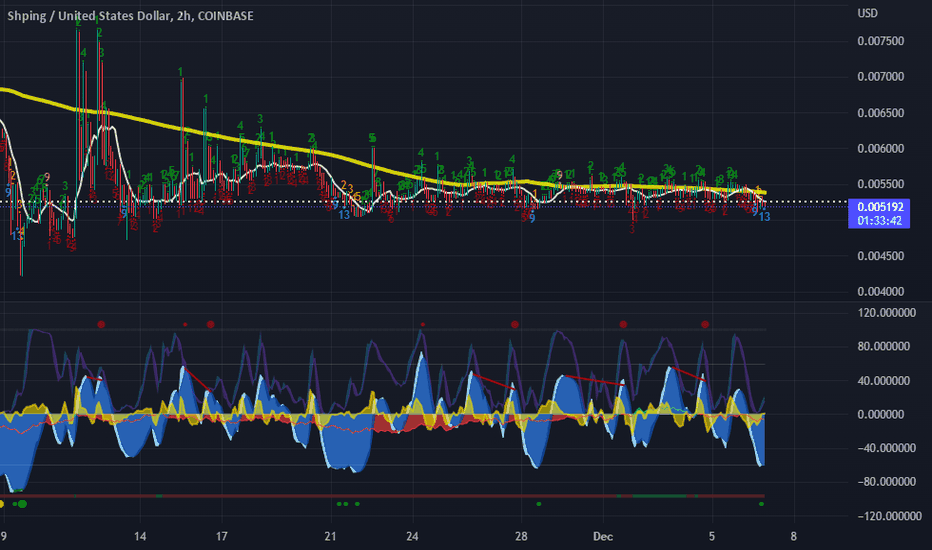
Task: Click the green dot at oscillator bottom far right
Action: coord(761,504)
